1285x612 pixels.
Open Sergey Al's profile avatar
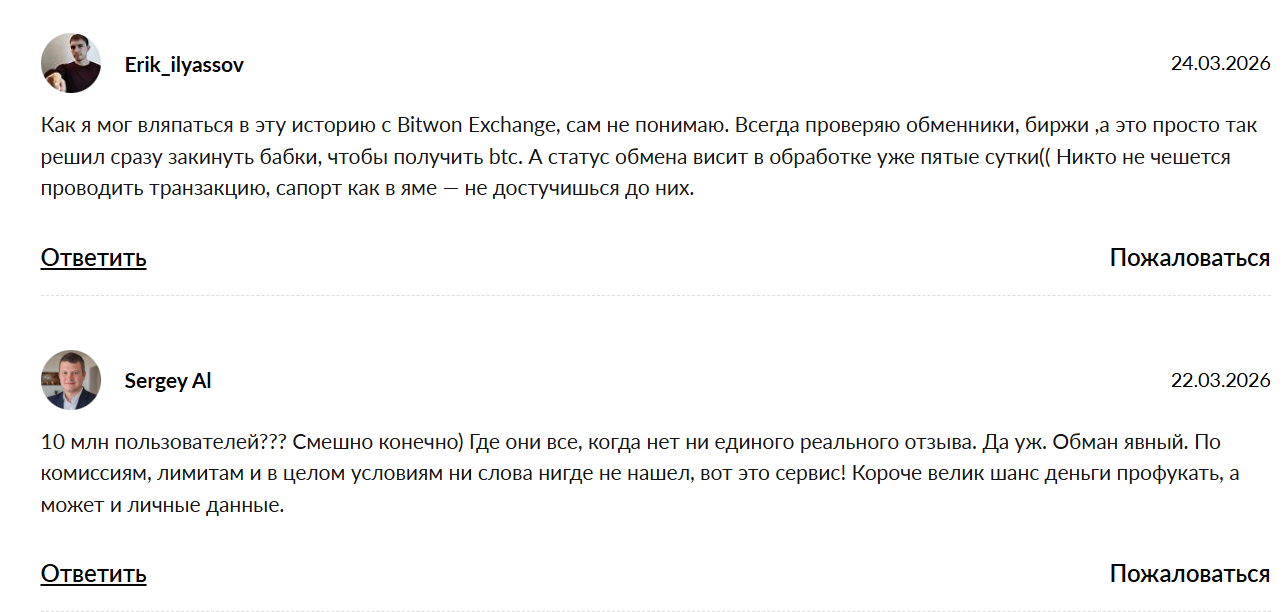click(x=70, y=380)
